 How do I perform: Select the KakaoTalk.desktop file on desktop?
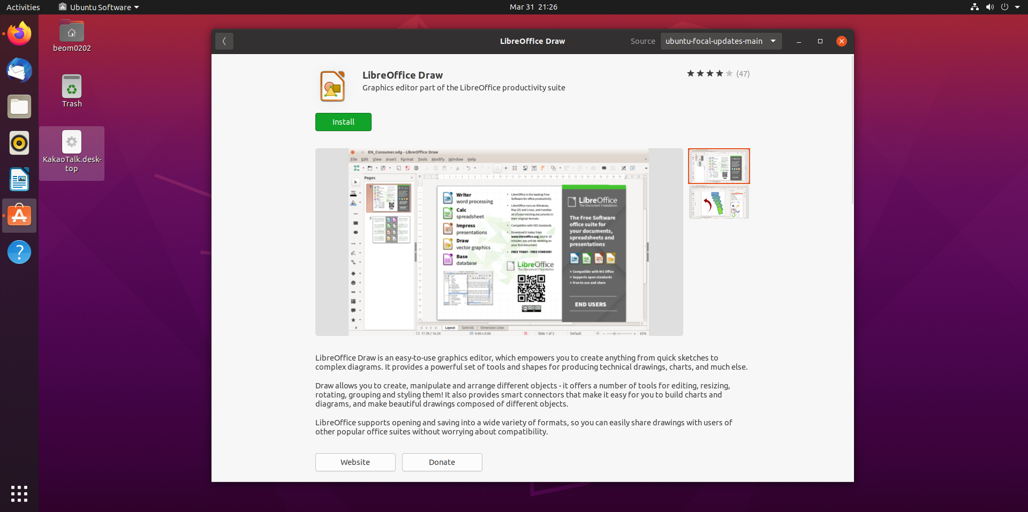[71, 153]
